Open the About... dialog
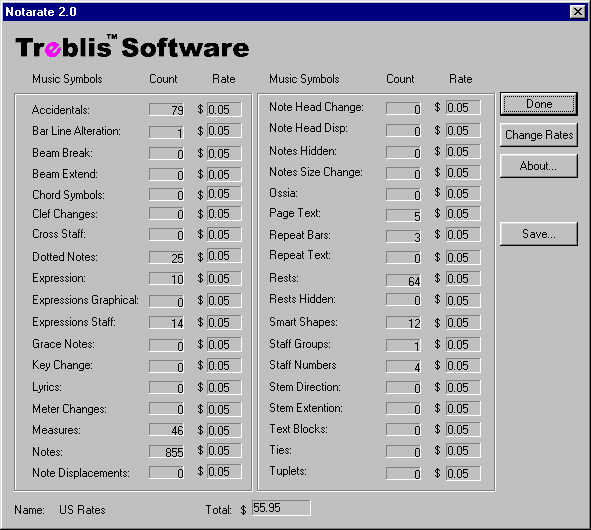The height and width of the screenshot is (530, 591). (x=539, y=165)
